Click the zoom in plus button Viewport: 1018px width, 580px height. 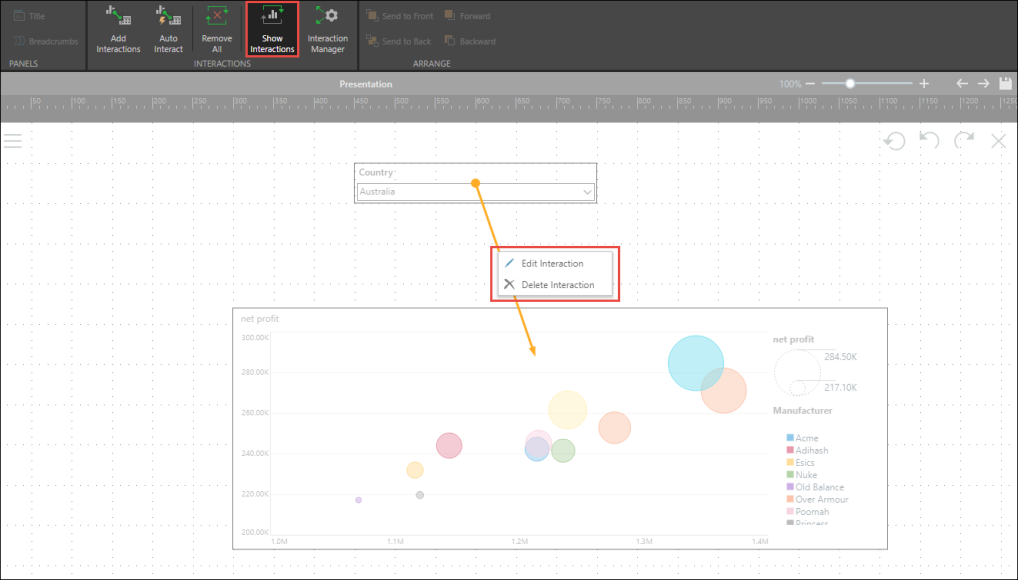(x=924, y=84)
